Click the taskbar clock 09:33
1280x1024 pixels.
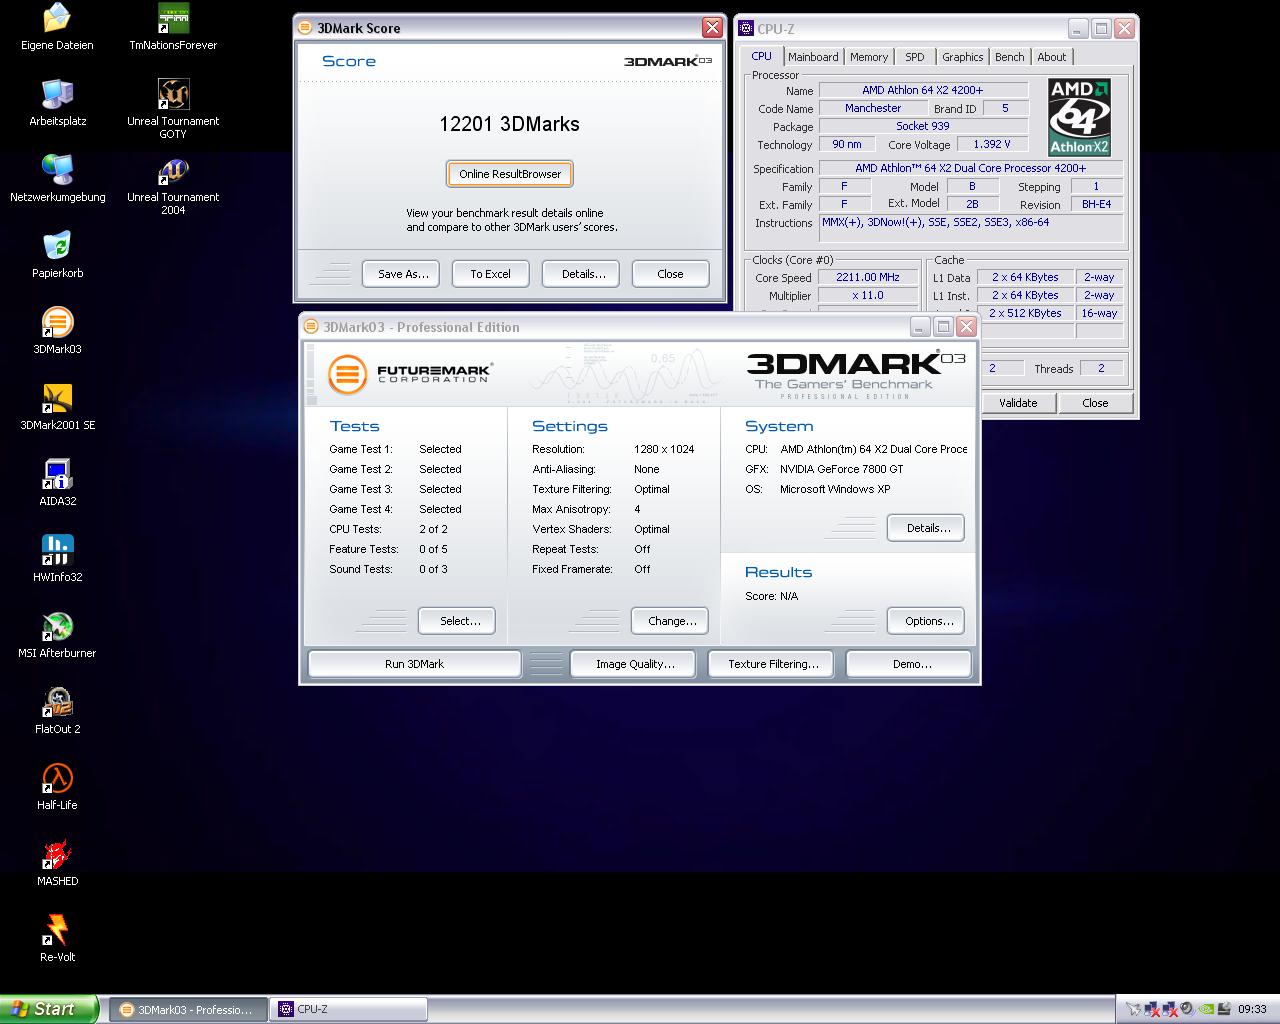[x=1252, y=1009]
